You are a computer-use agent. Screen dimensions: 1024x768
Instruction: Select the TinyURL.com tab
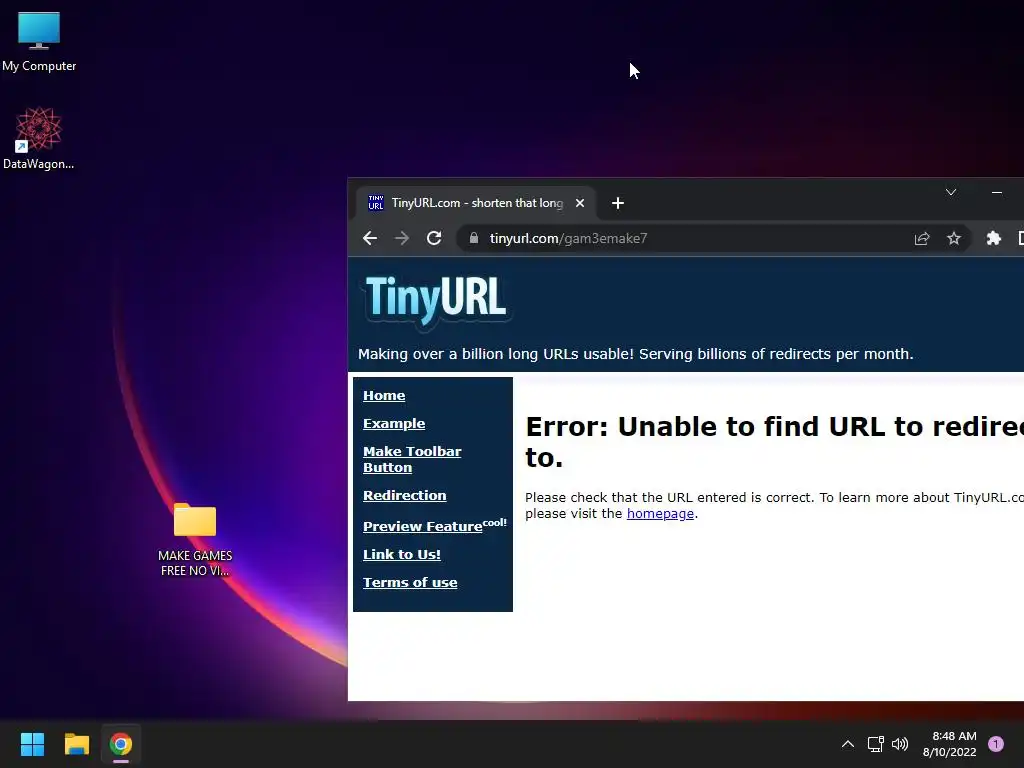(x=476, y=203)
